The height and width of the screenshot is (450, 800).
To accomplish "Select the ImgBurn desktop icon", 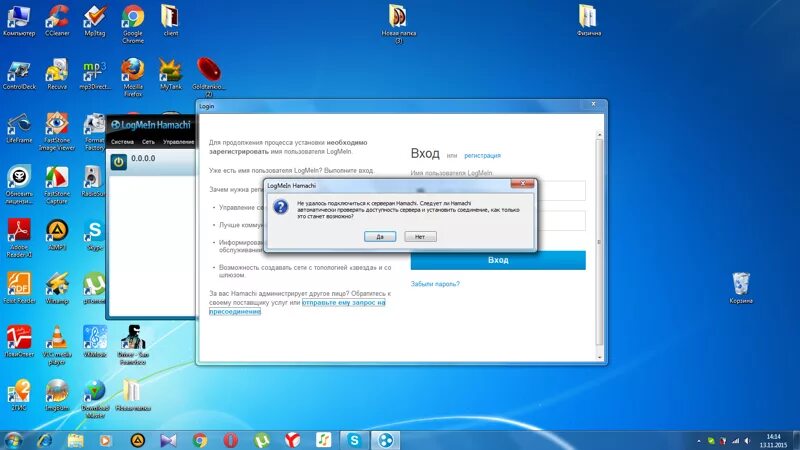I will coord(57,395).
